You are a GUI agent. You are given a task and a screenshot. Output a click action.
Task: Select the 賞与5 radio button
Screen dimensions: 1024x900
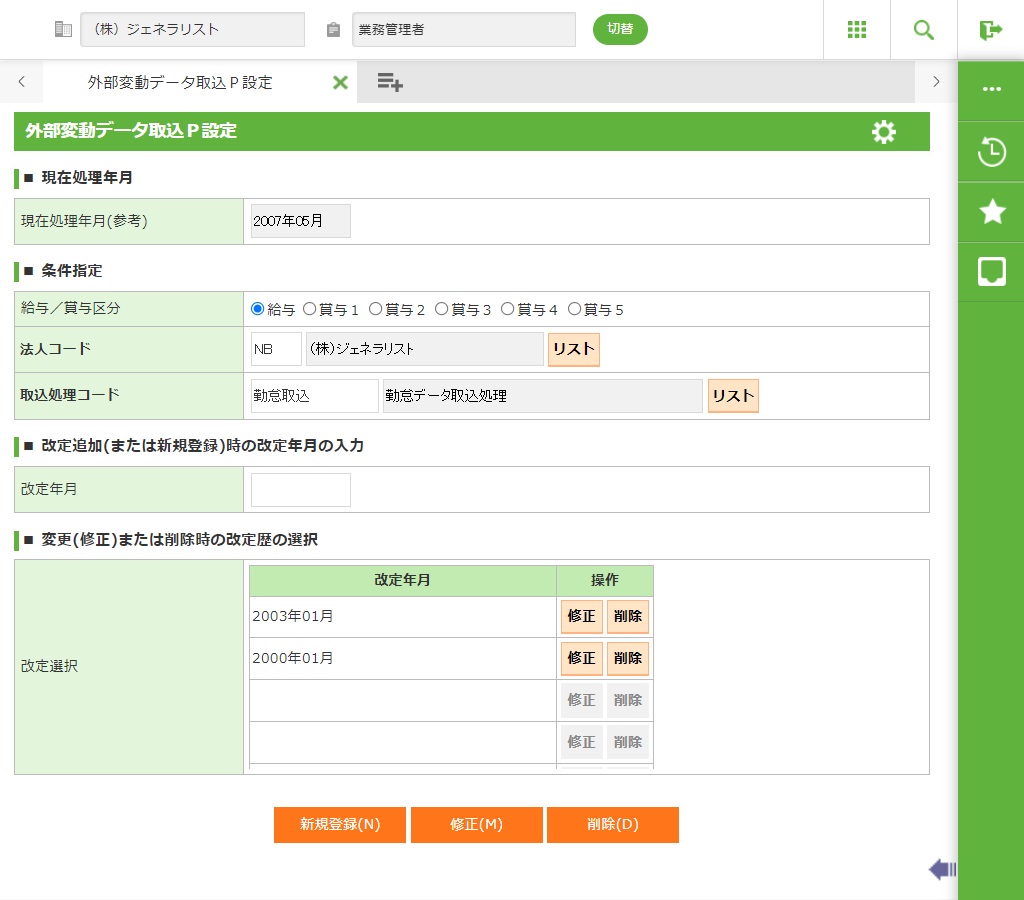coord(574,310)
